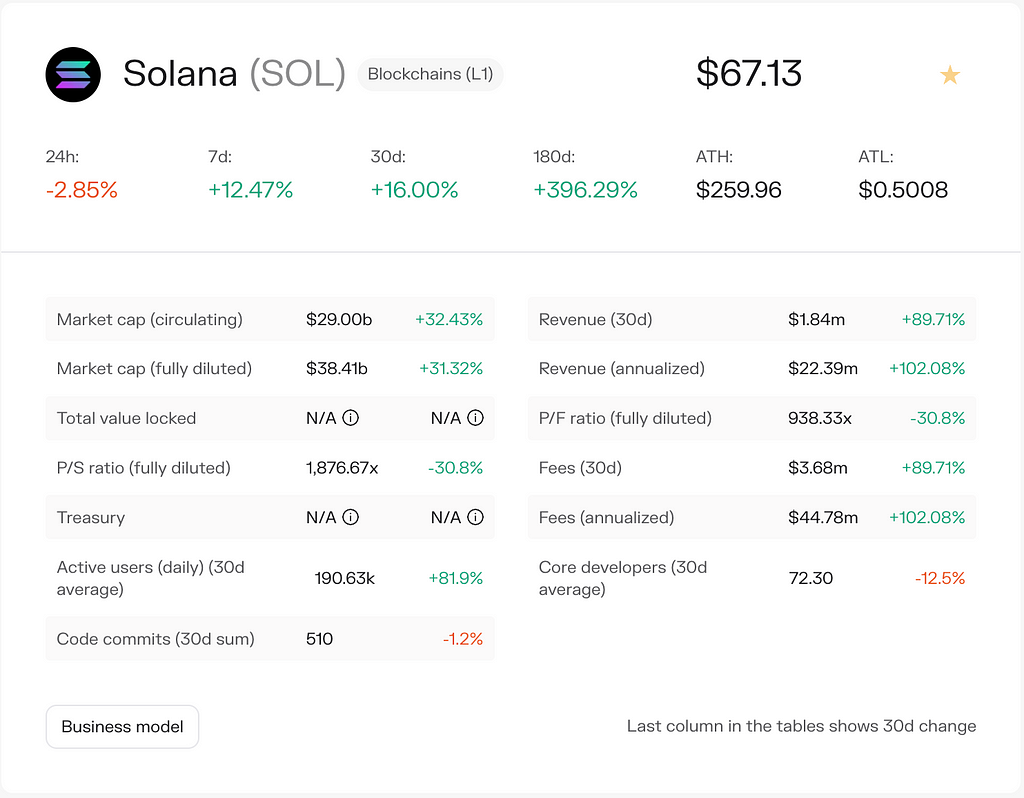The width and height of the screenshot is (1024, 798).
Task: Select the 938.33x P/F ratio value
Action: pos(820,419)
